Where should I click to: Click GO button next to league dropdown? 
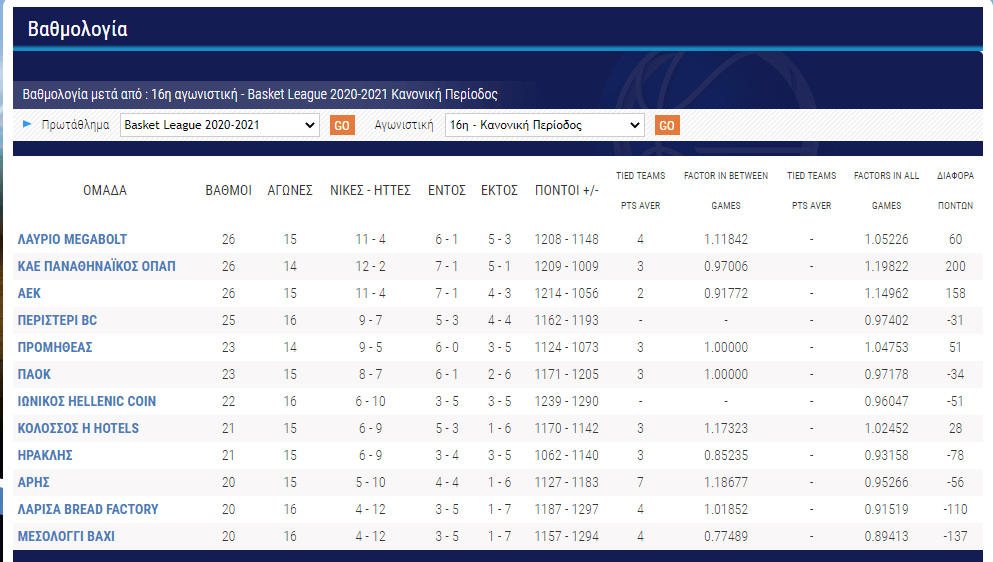point(341,125)
